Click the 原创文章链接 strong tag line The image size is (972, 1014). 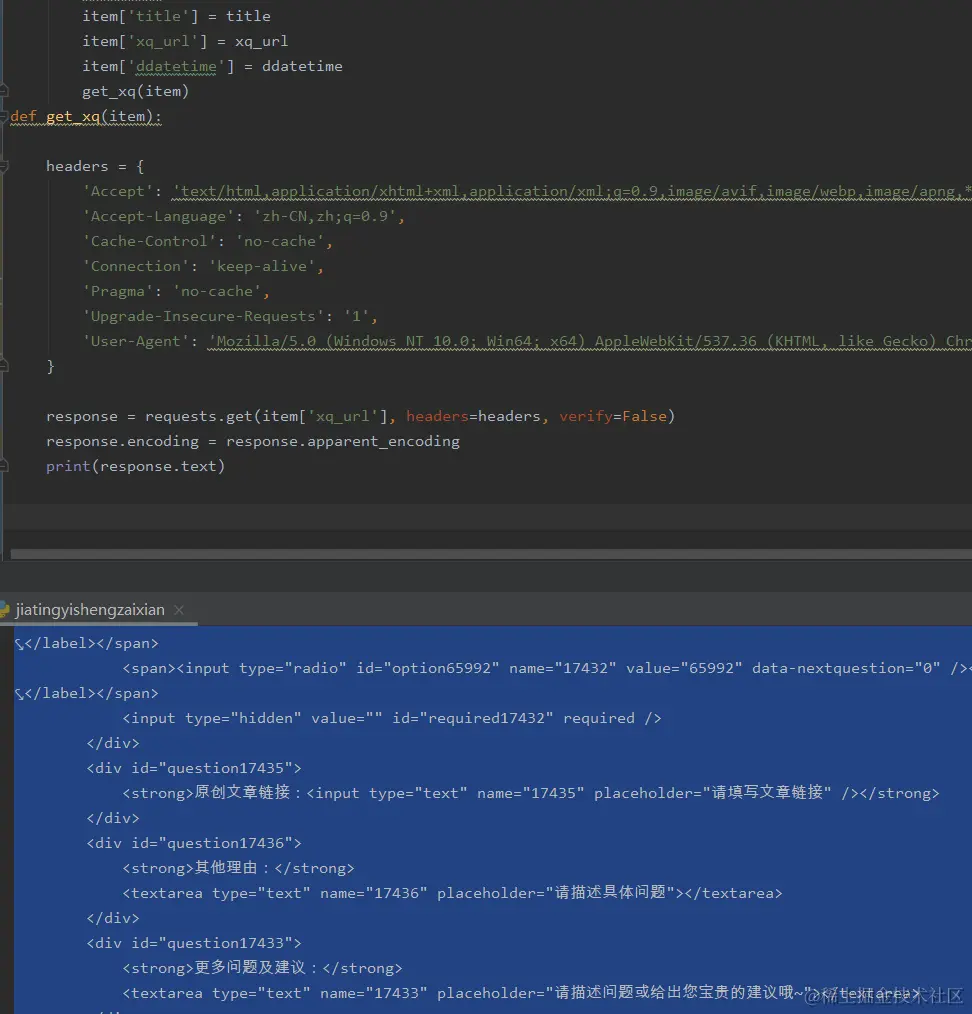coord(531,793)
